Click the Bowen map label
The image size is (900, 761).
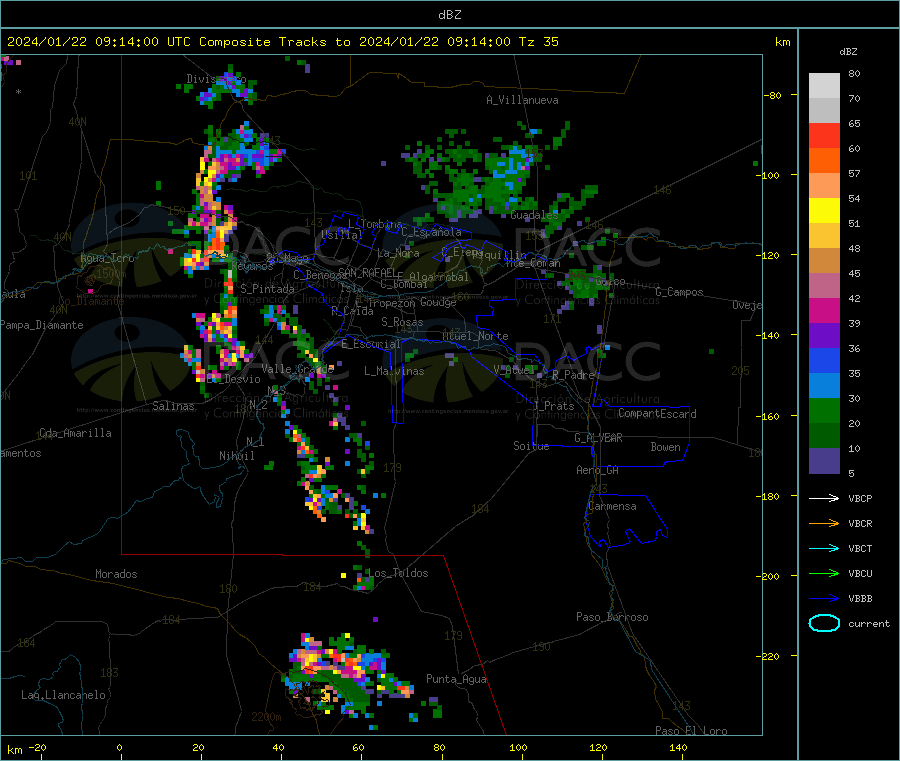pos(665,447)
